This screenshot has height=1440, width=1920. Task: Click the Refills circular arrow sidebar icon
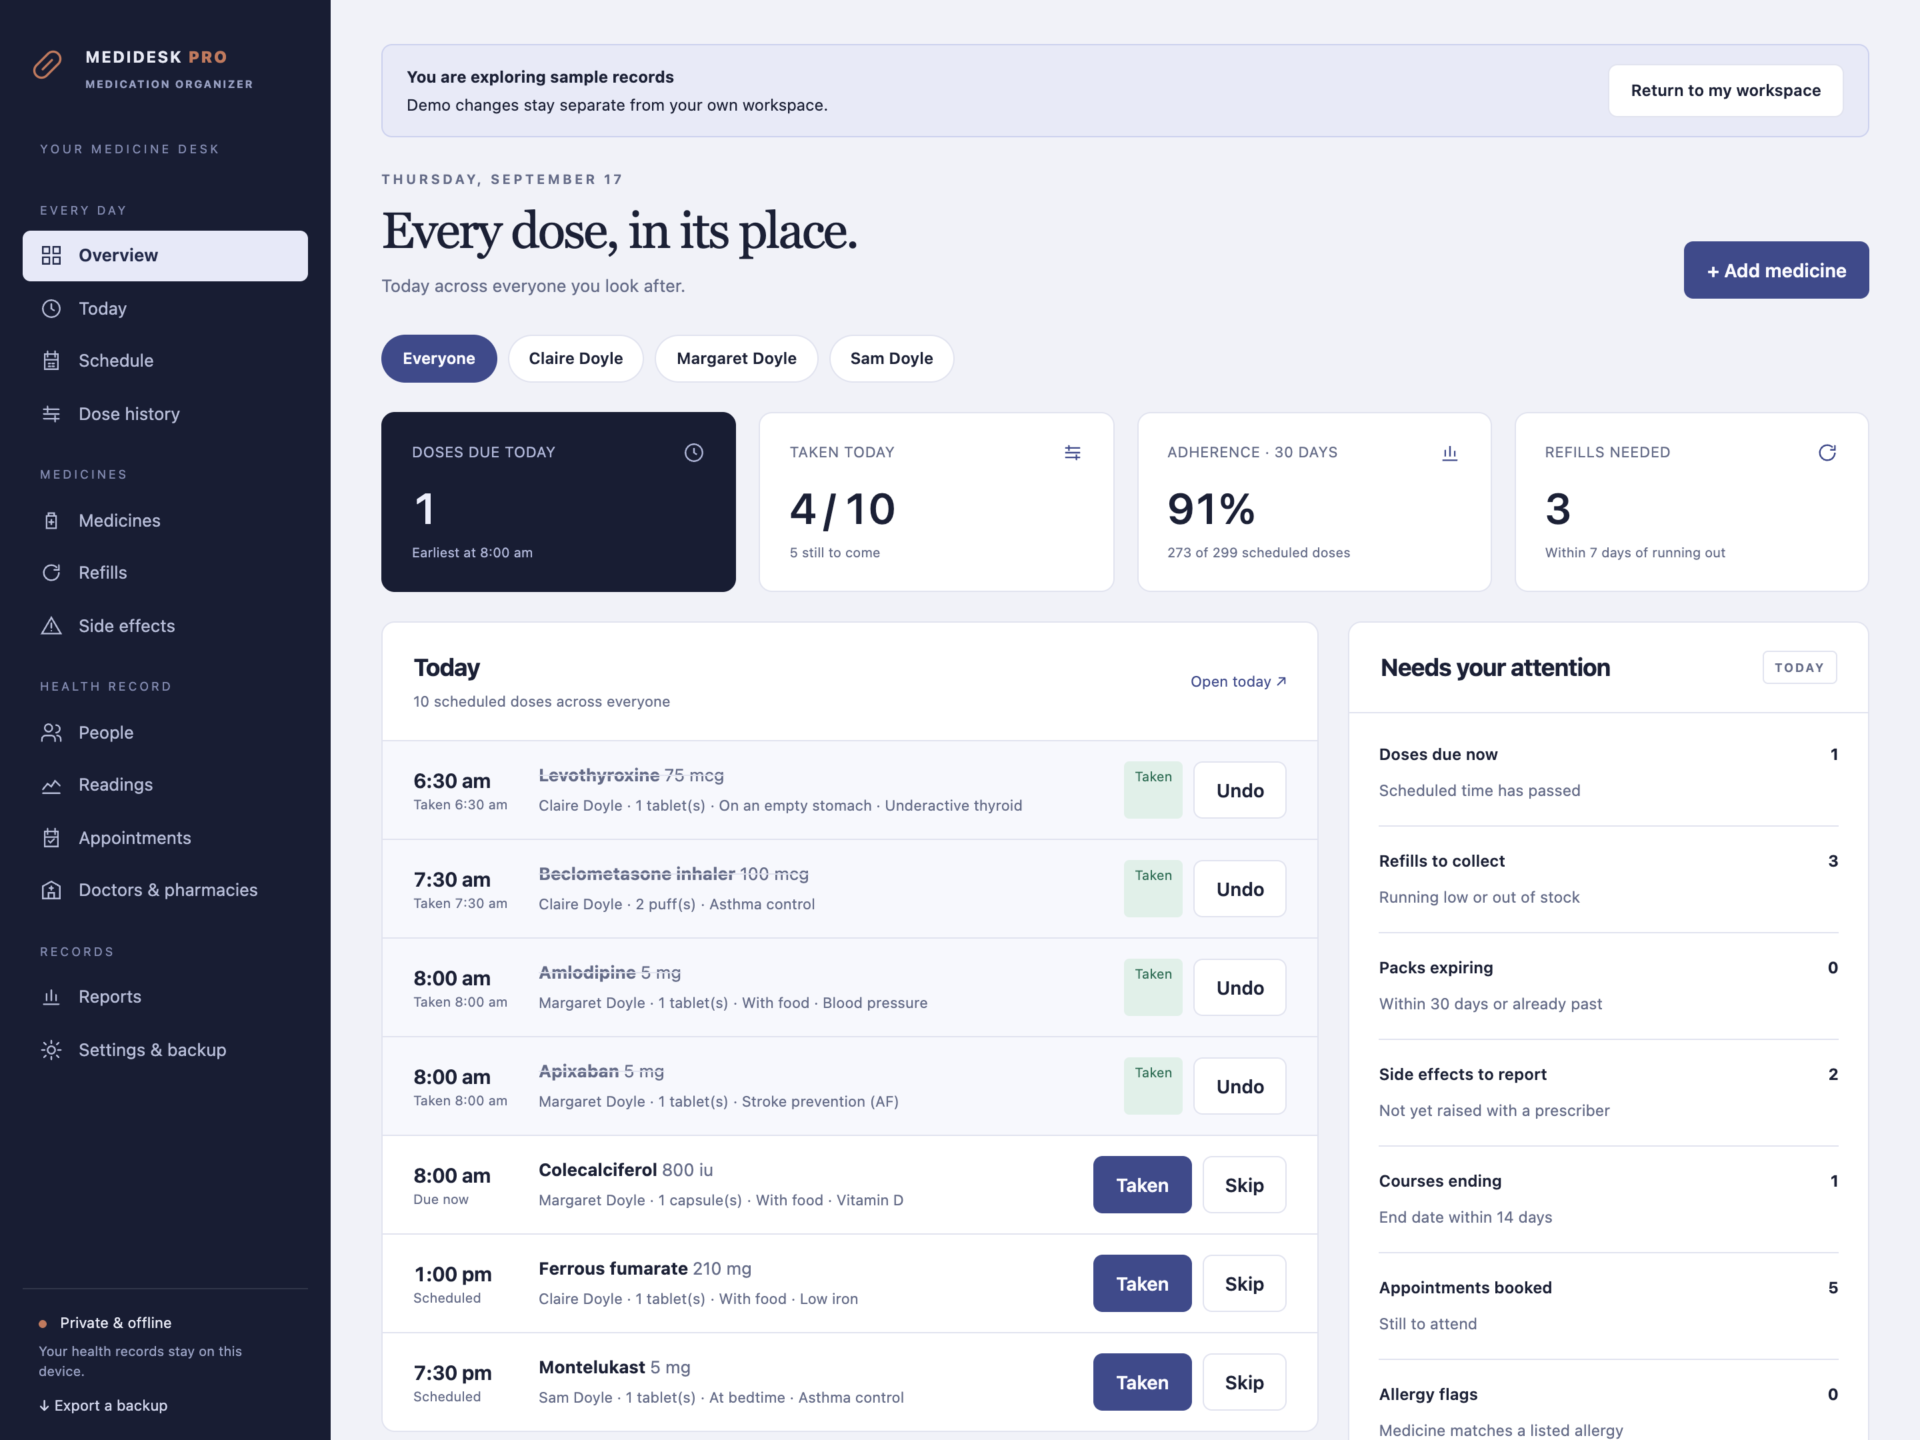[x=51, y=572]
